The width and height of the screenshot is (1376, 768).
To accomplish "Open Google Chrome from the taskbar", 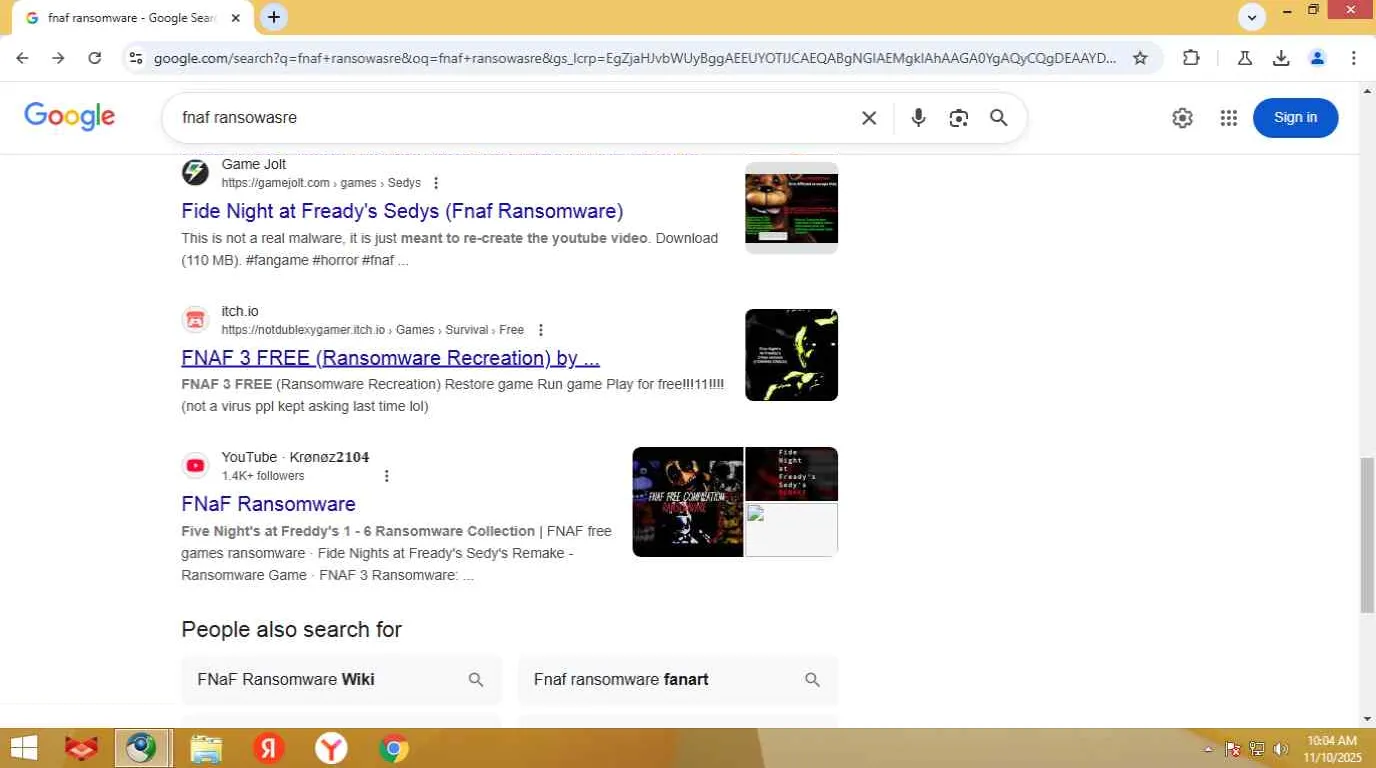I will pos(394,748).
